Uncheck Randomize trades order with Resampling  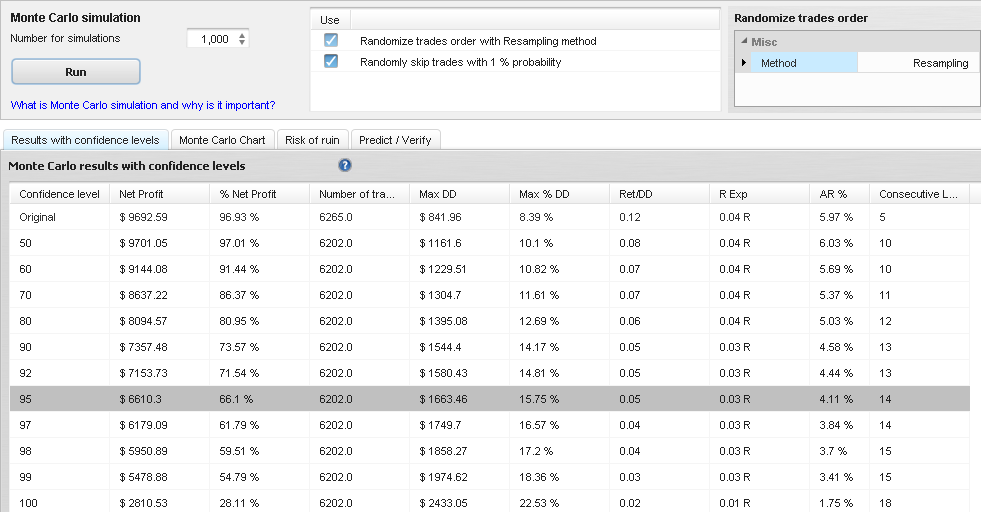[x=331, y=40]
